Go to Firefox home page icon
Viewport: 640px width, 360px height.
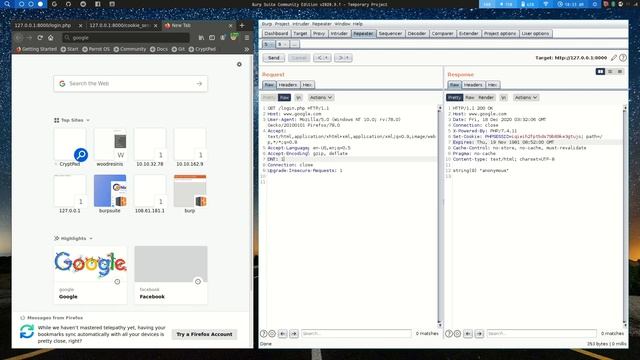coord(51,38)
